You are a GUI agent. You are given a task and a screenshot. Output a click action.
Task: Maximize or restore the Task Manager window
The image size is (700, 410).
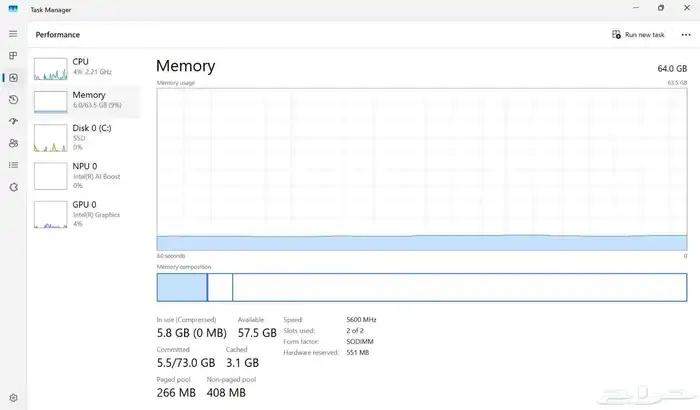(660, 8)
